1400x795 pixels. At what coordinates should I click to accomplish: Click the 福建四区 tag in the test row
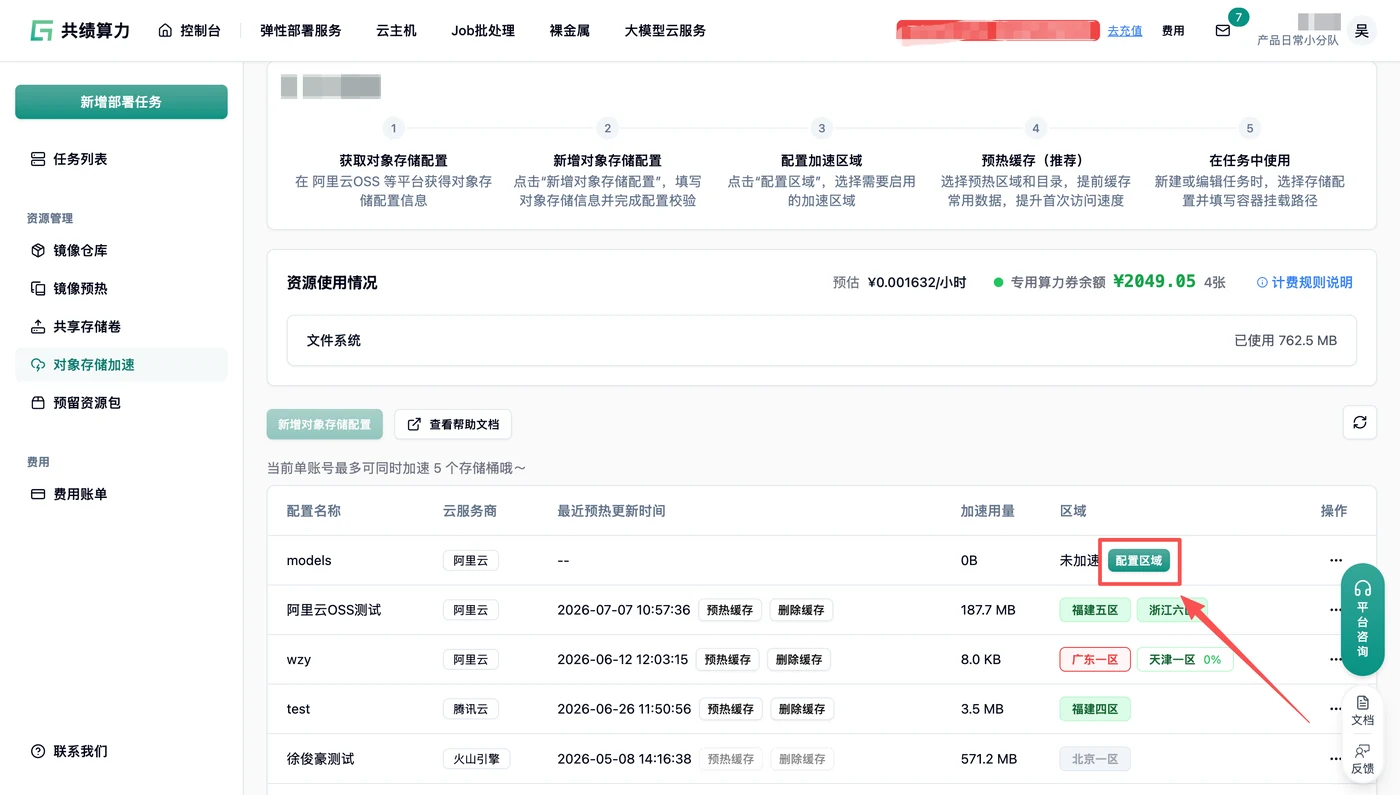pos(1095,709)
